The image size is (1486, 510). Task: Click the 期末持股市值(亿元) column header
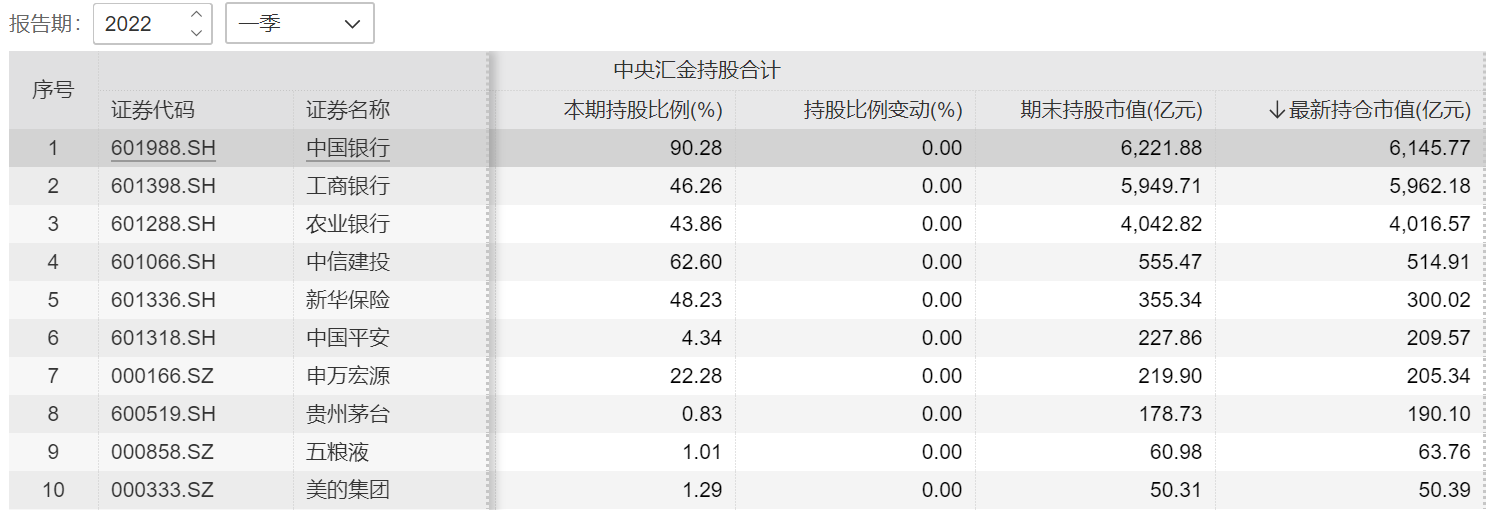1110,110
